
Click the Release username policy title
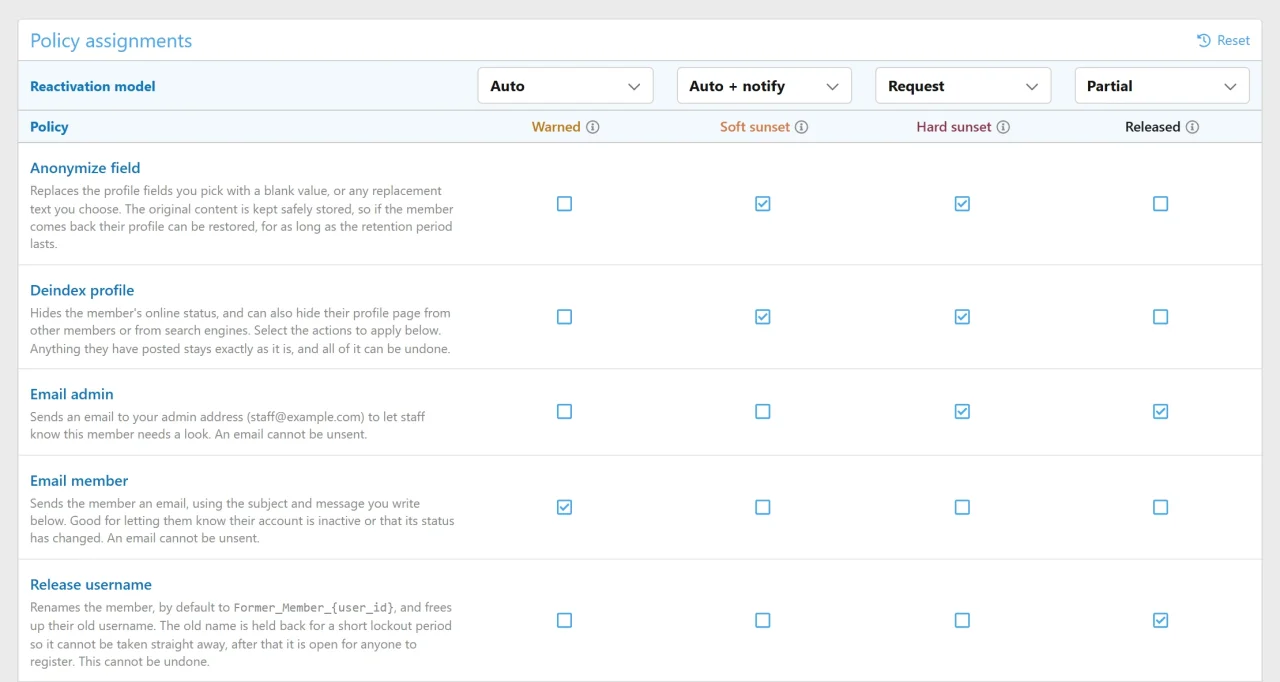pos(91,585)
